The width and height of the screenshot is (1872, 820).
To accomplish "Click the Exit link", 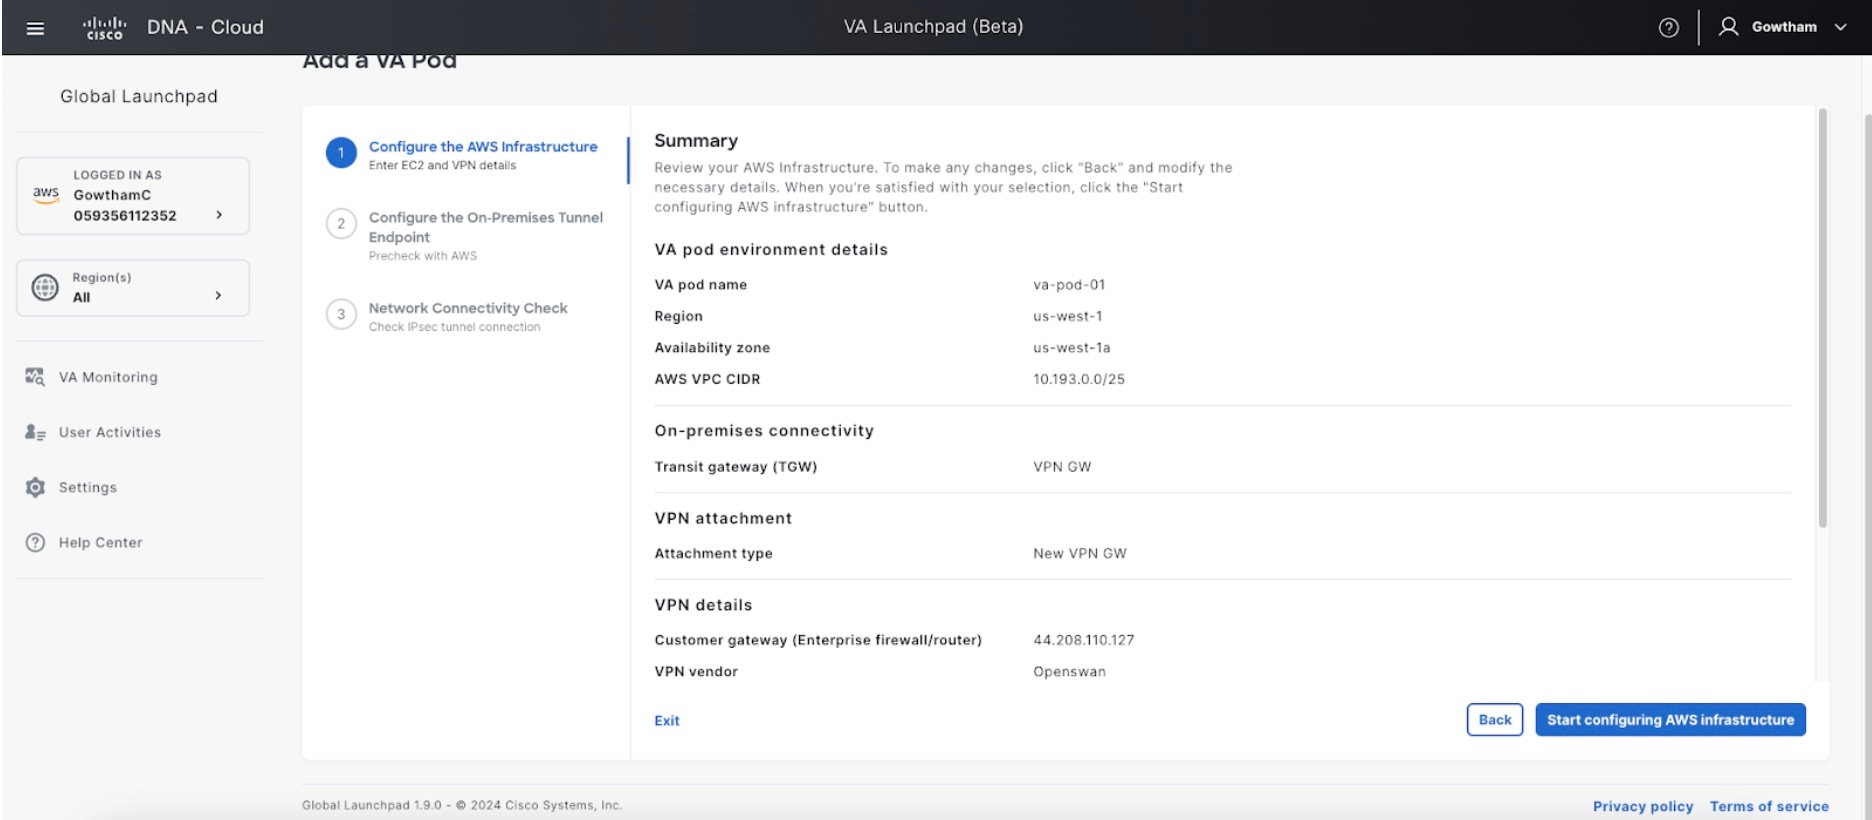I will (x=667, y=720).
